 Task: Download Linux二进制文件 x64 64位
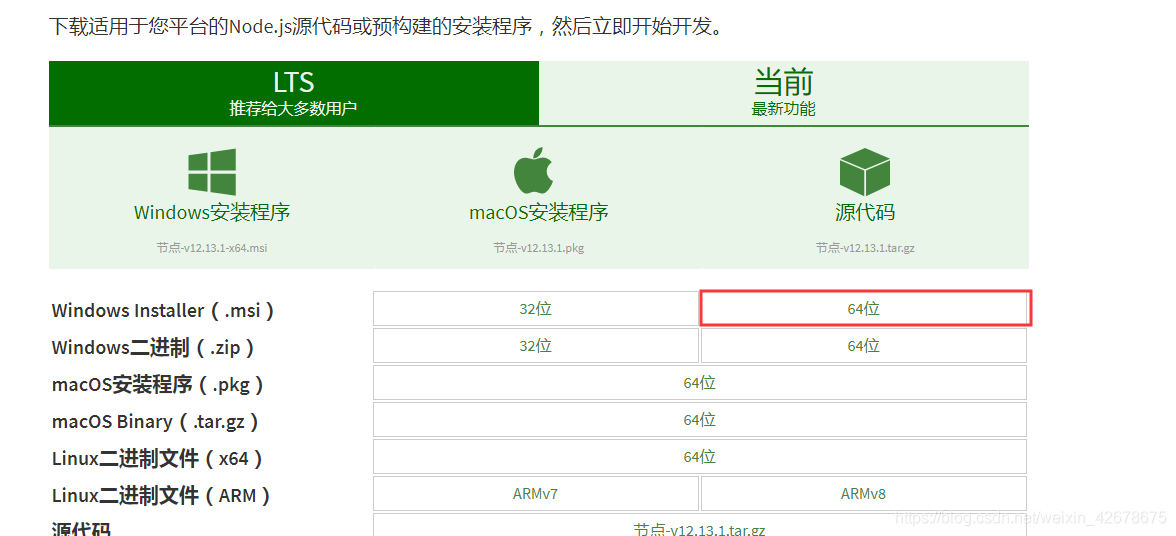(700, 457)
